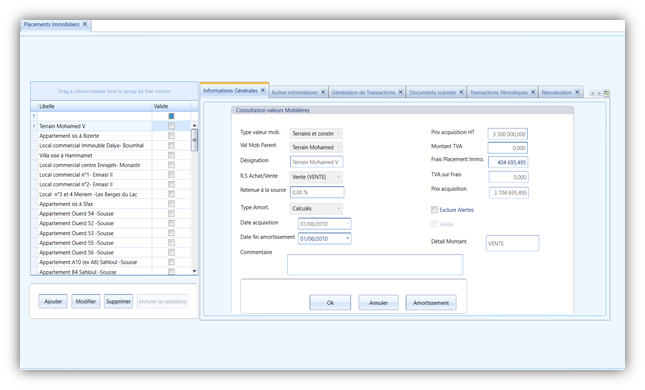Click the Valide checkbox in the form
The image size is (645, 390).
(x=434, y=224)
